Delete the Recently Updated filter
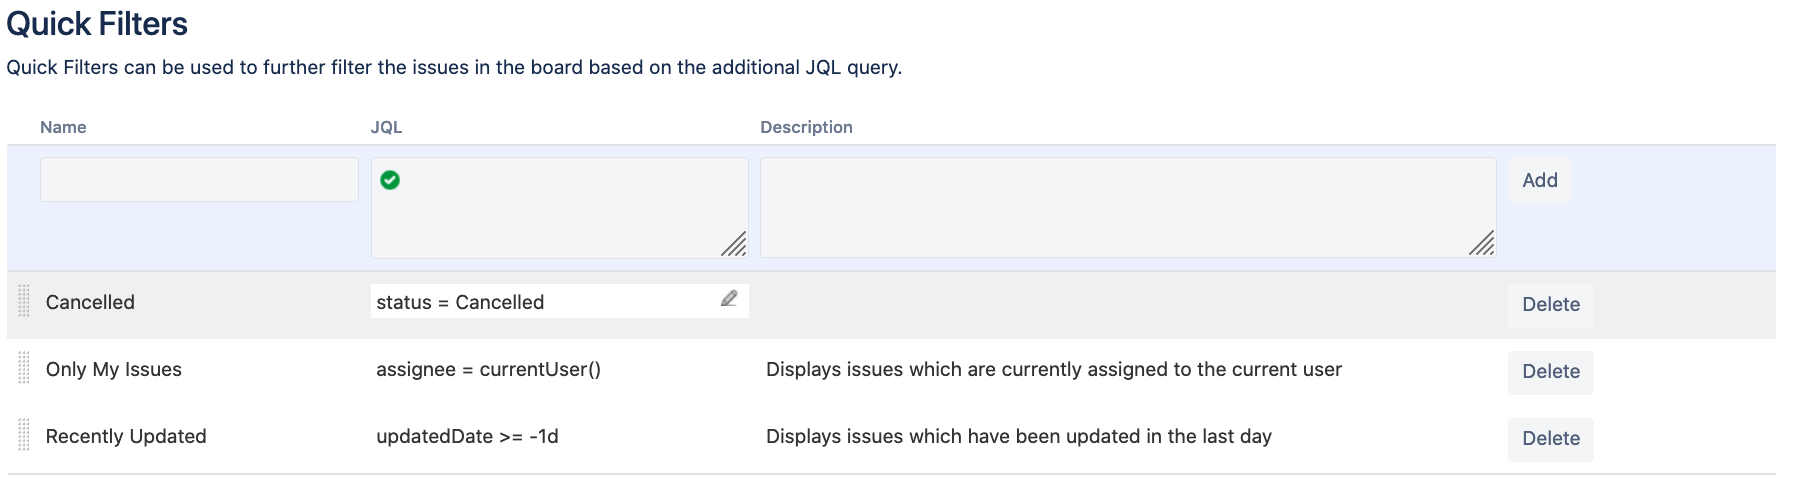 pyautogui.click(x=1551, y=439)
